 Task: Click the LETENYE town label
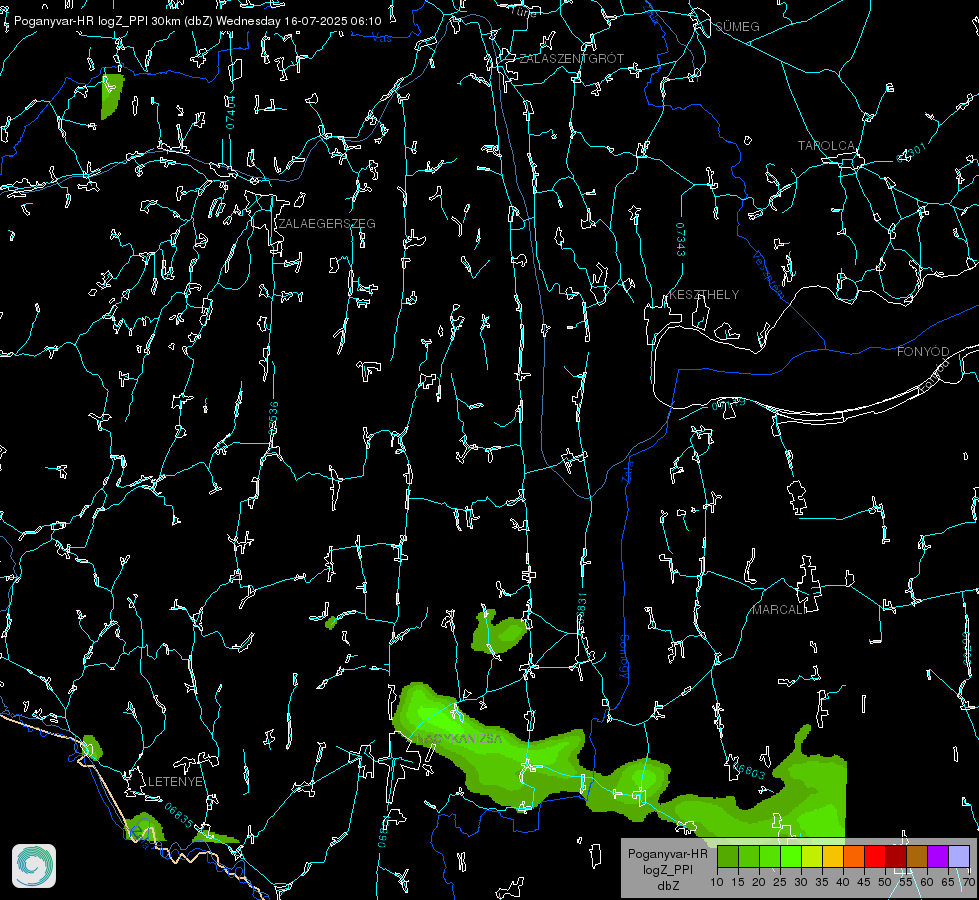175,782
